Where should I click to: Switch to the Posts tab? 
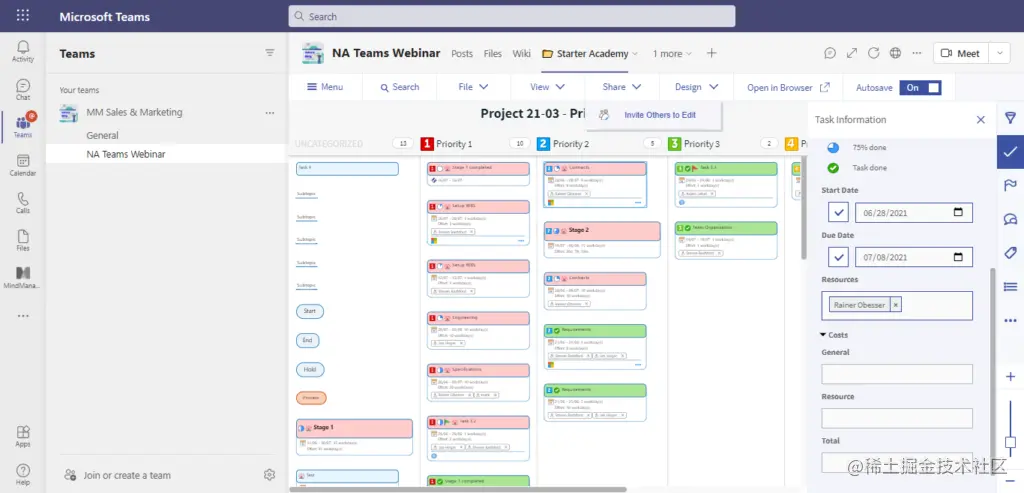coord(462,54)
